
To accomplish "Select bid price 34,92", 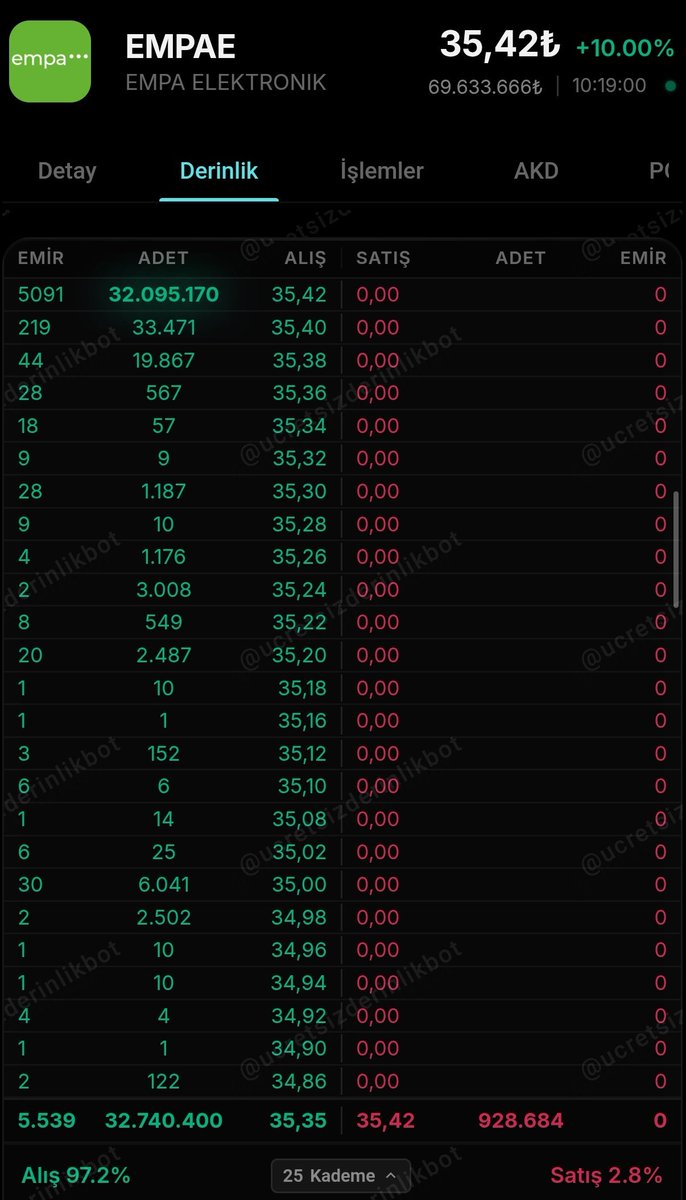I will (299, 1016).
